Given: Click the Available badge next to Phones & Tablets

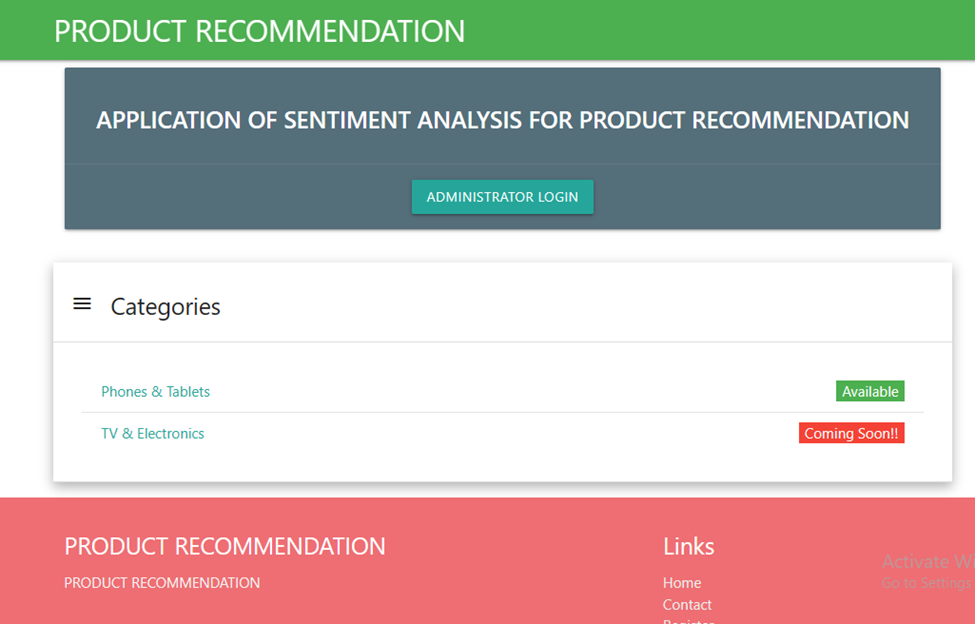Looking at the screenshot, I should coord(869,391).
